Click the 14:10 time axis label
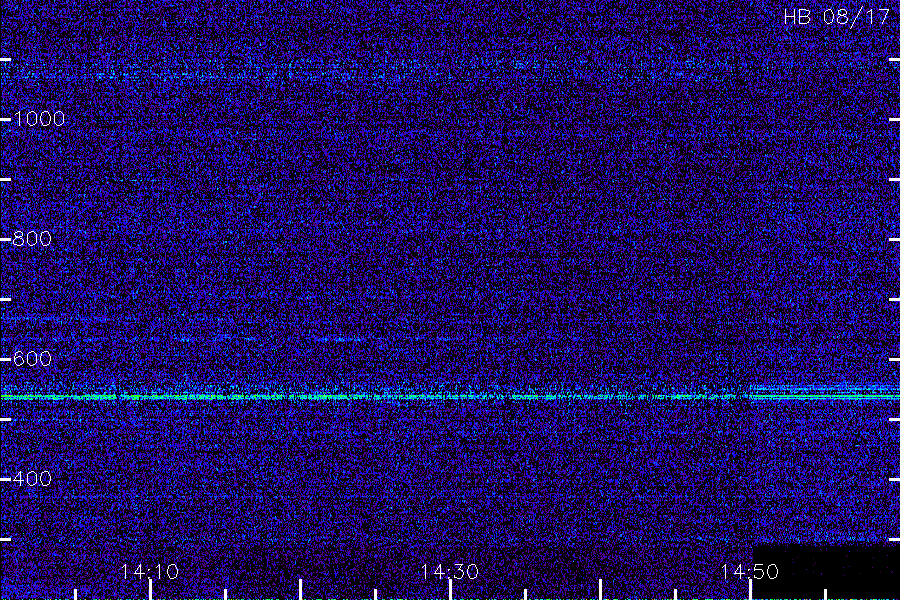This screenshot has height=600, width=900. 150,572
